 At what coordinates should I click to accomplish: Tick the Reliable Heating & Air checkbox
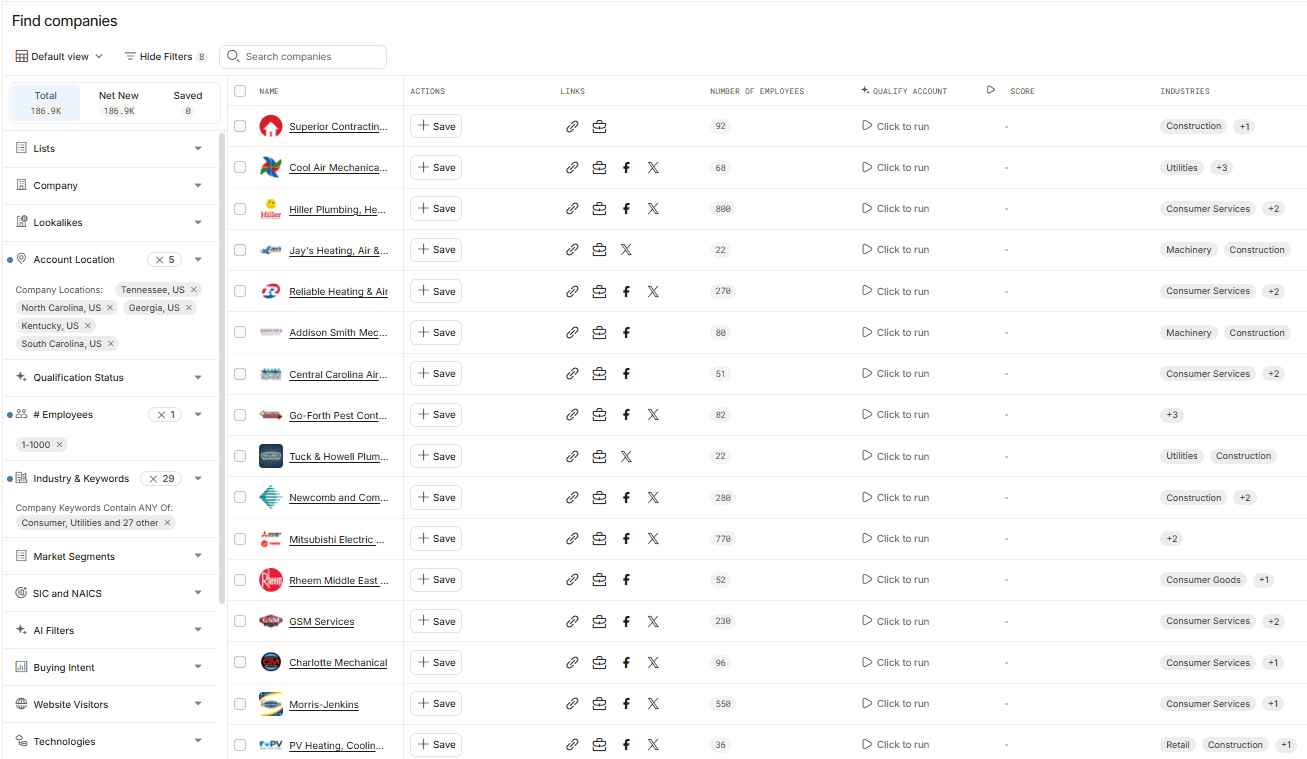tap(240, 291)
